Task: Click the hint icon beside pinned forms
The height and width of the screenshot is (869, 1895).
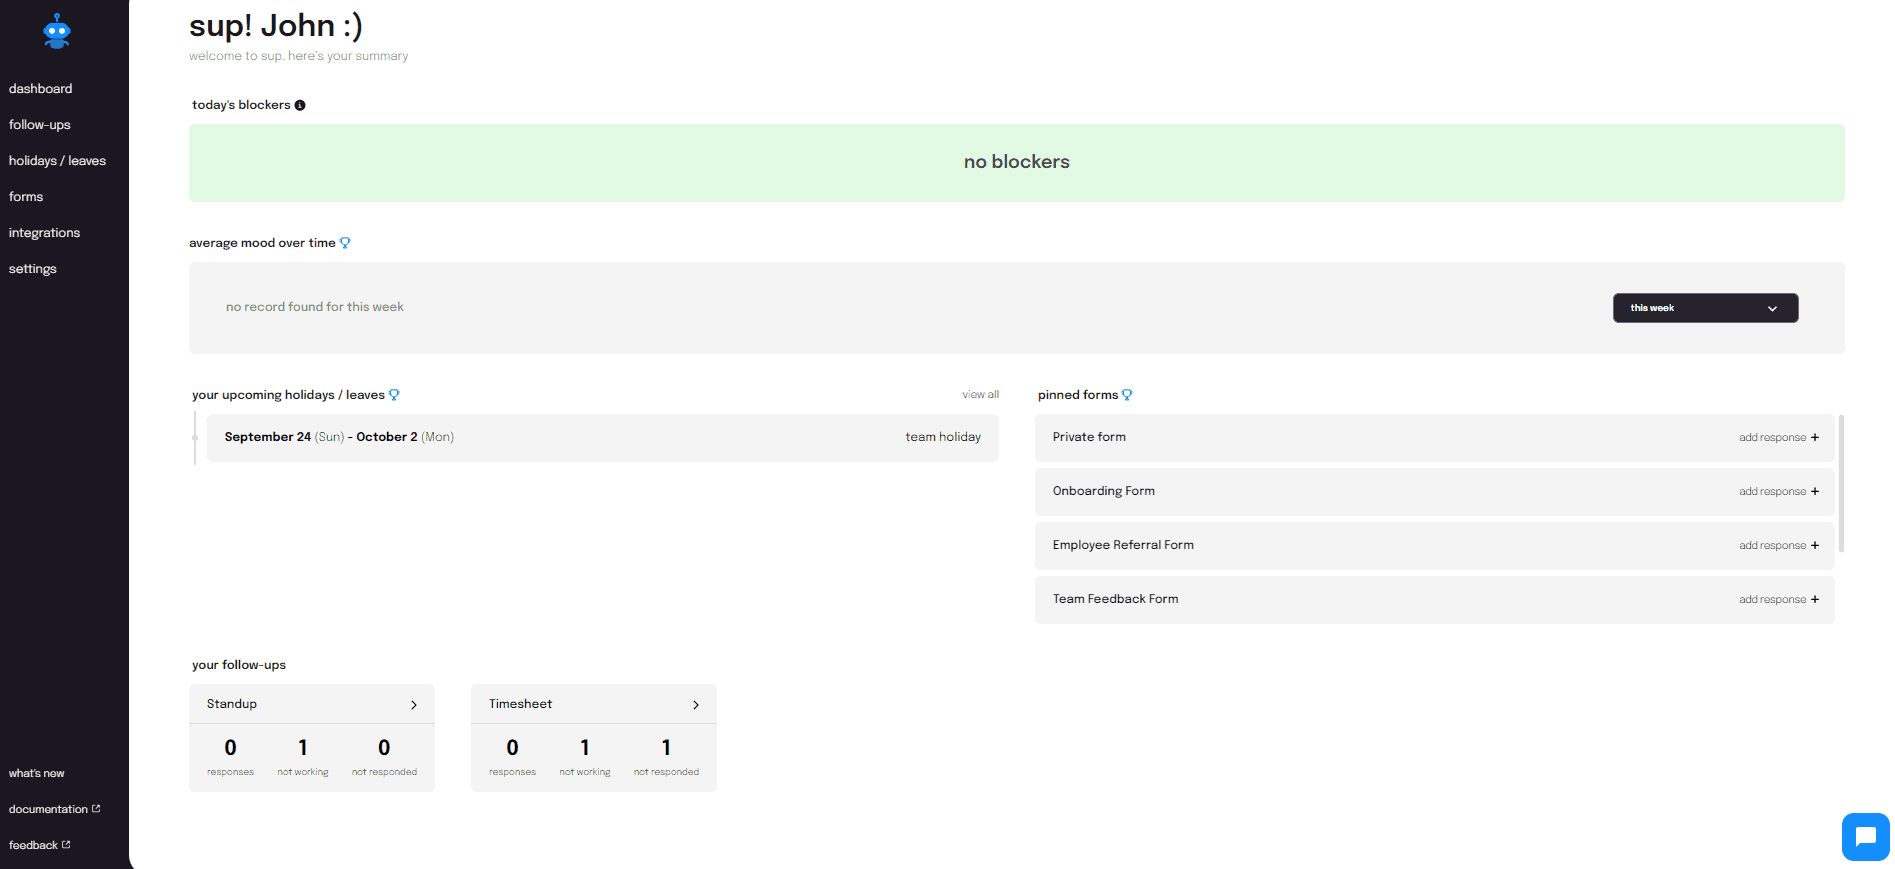Action: click(1127, 395)
